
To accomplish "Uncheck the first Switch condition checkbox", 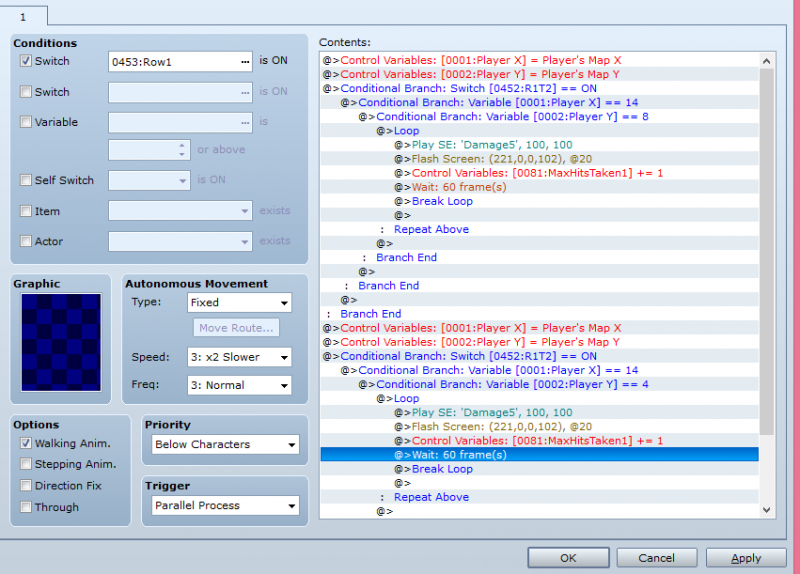I will point(26,61).
